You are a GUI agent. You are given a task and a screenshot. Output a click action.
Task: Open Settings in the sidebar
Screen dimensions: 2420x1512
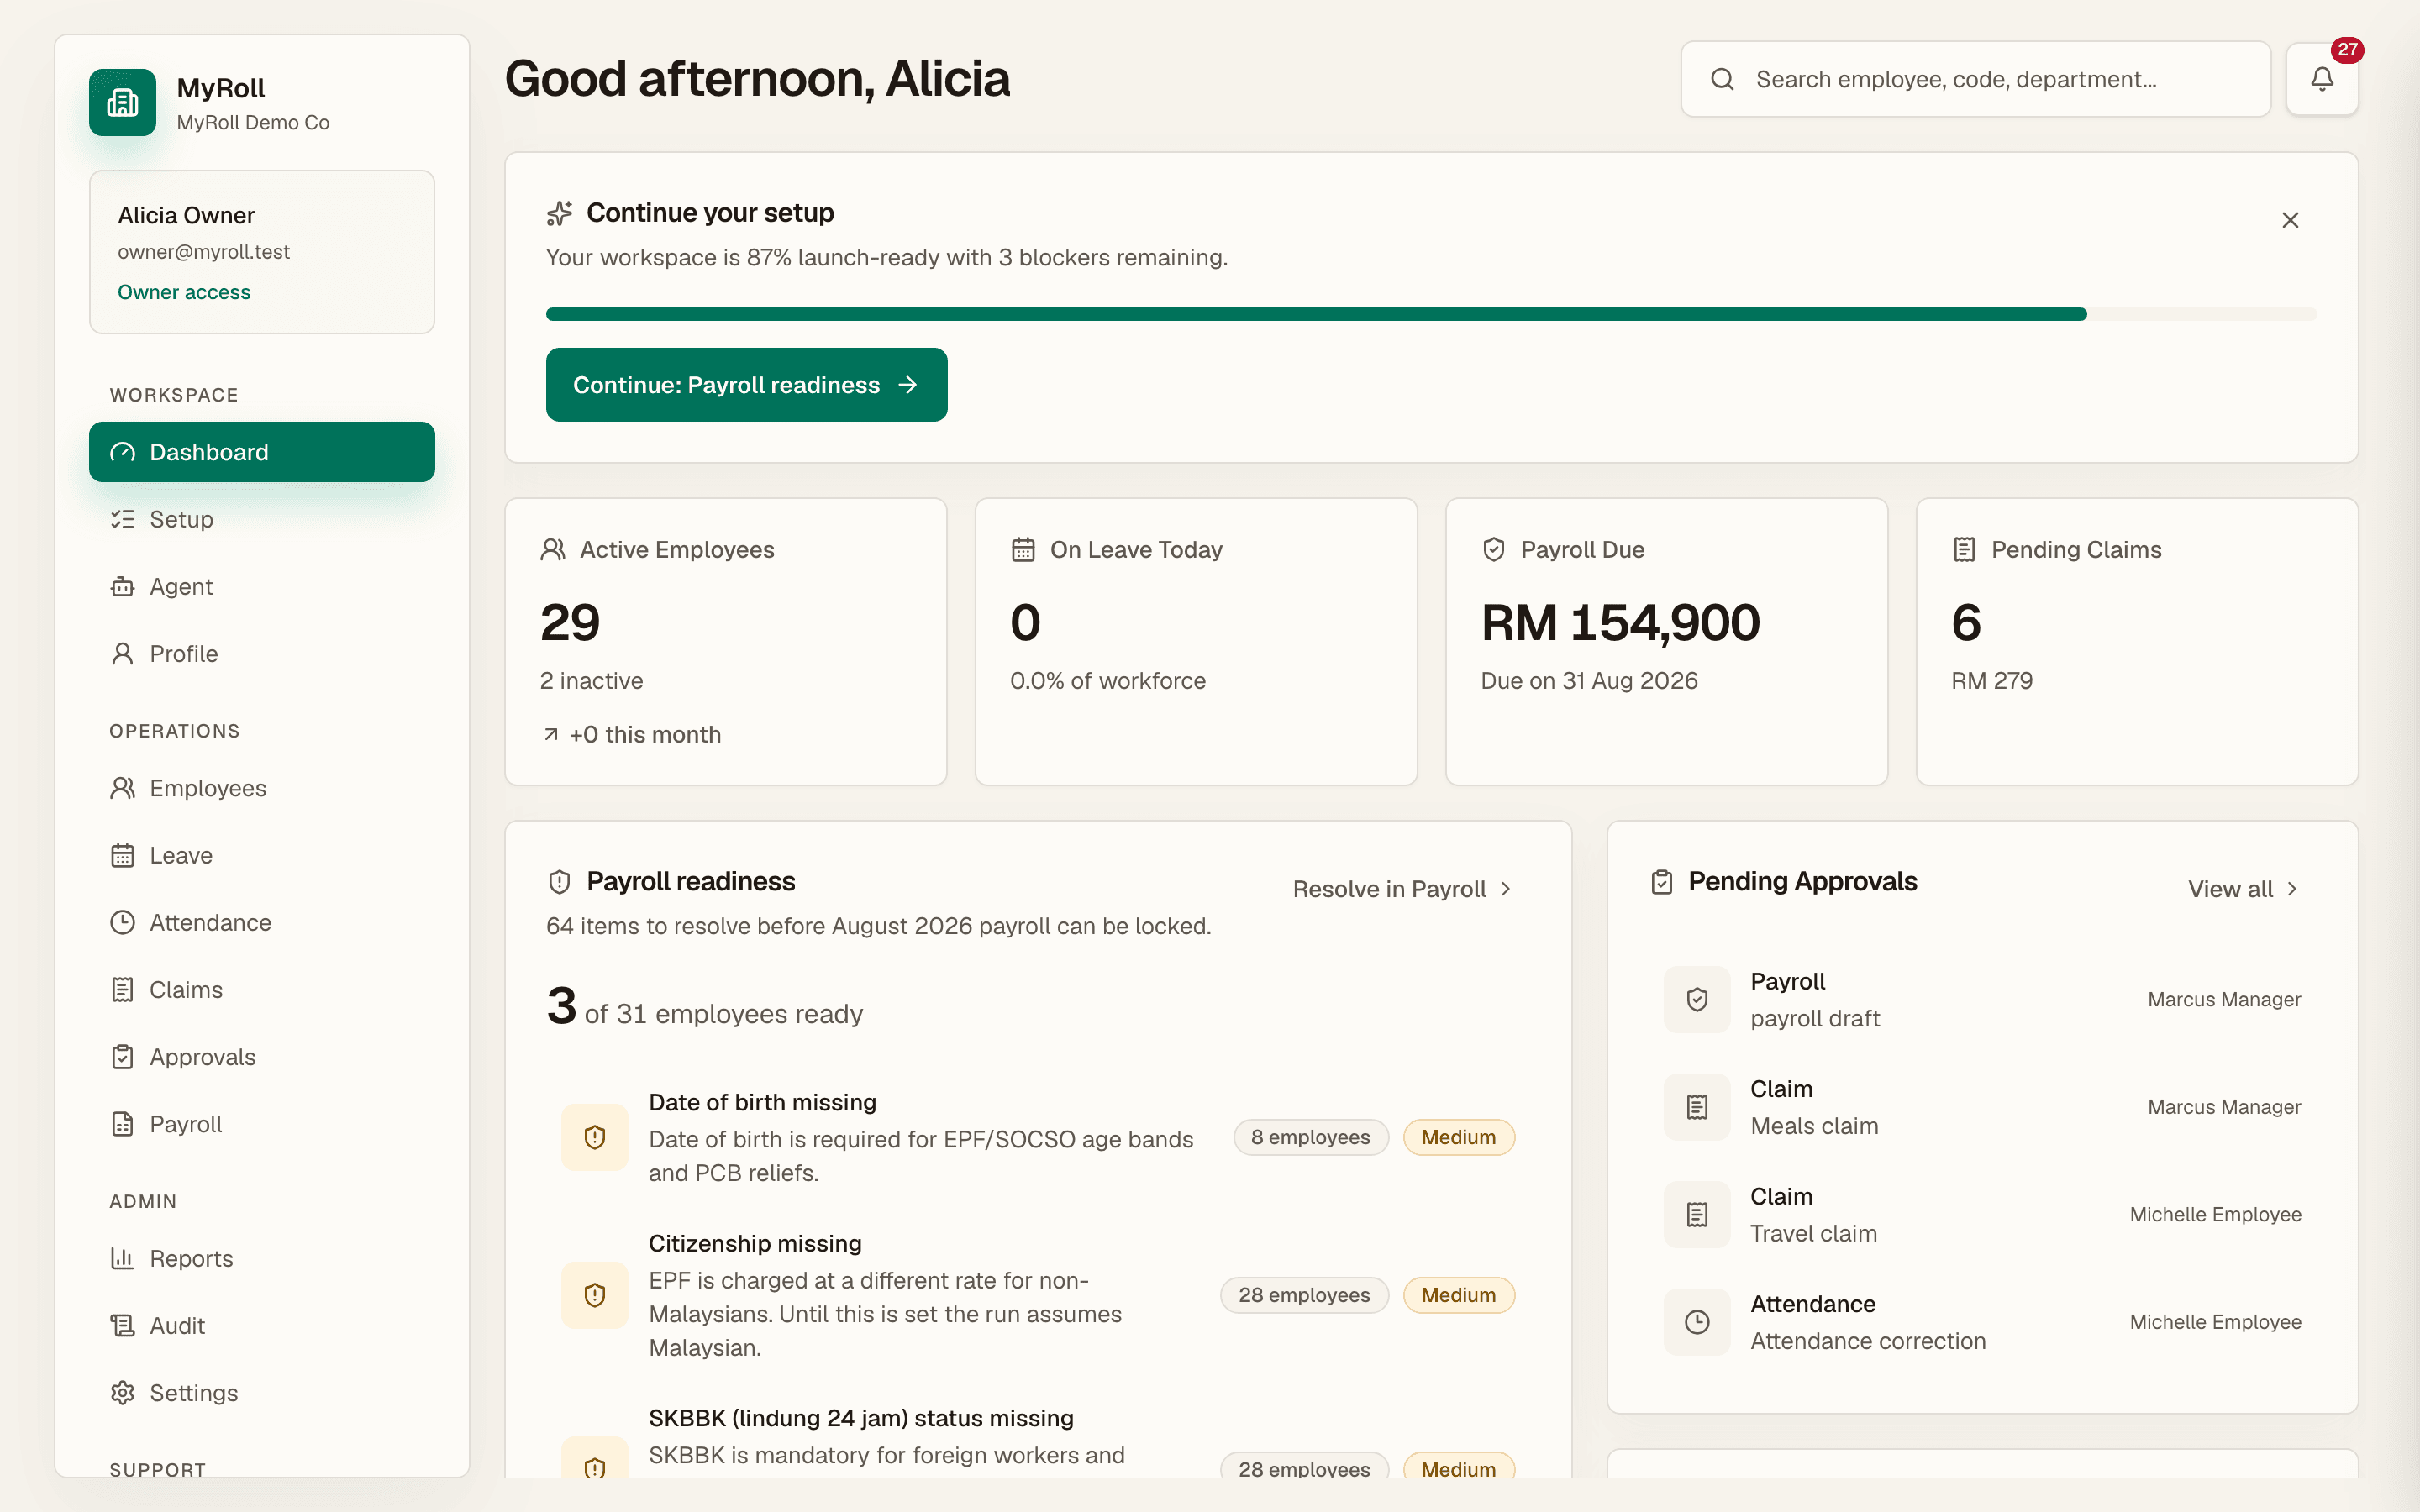[x=262, y=1393]
